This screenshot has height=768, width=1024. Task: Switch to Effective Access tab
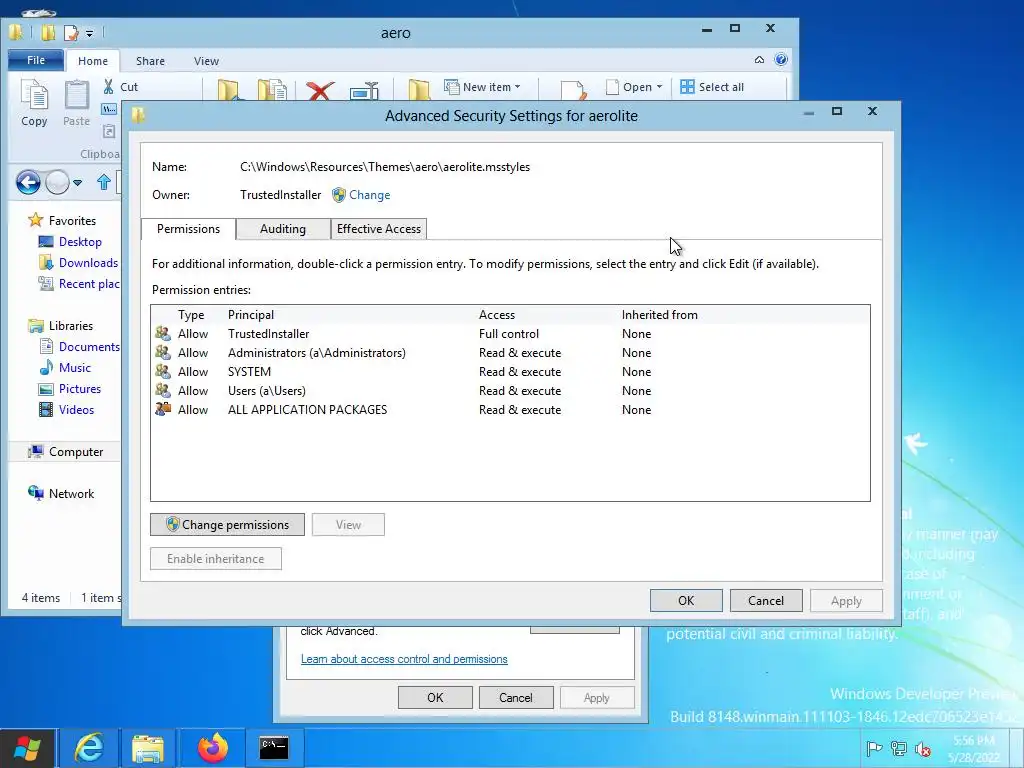[379, 229]
